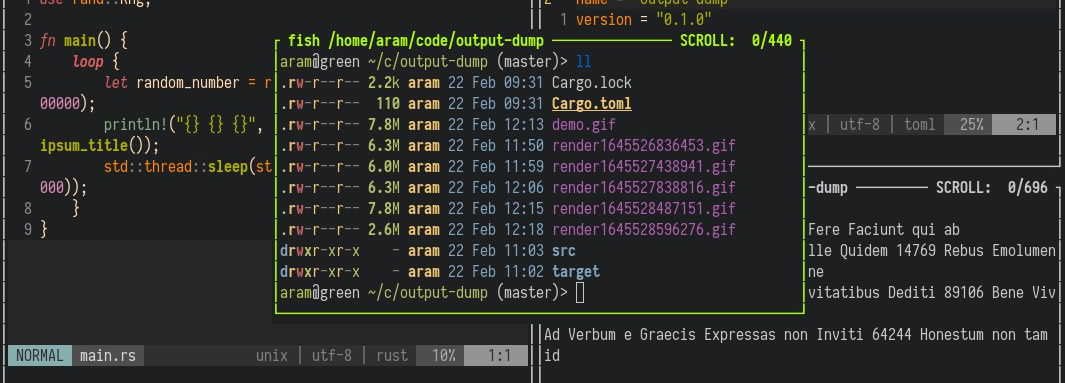Click the 11:02 timestamp of target
The height and width of the screenshot is (383, 1065).
pos(524,272)
